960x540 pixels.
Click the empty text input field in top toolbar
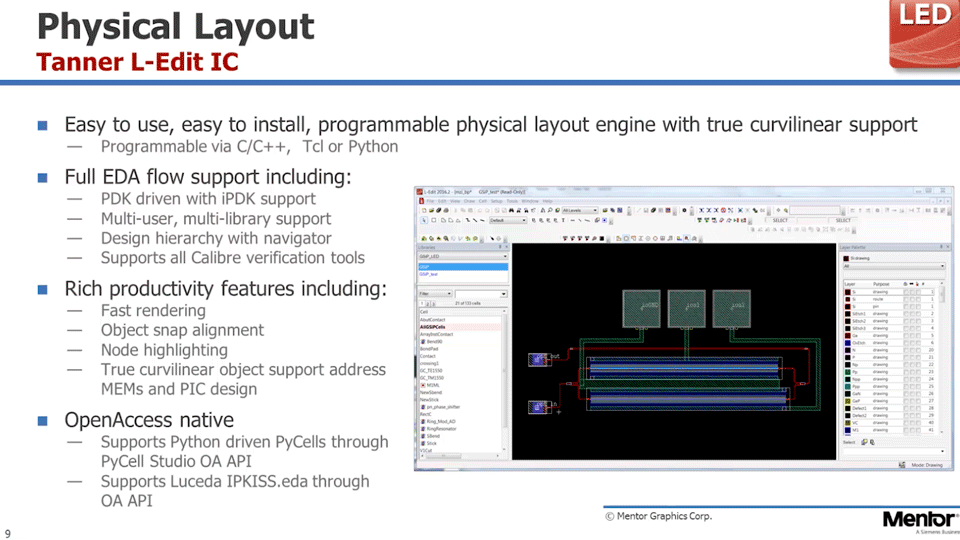coord(815,210)
